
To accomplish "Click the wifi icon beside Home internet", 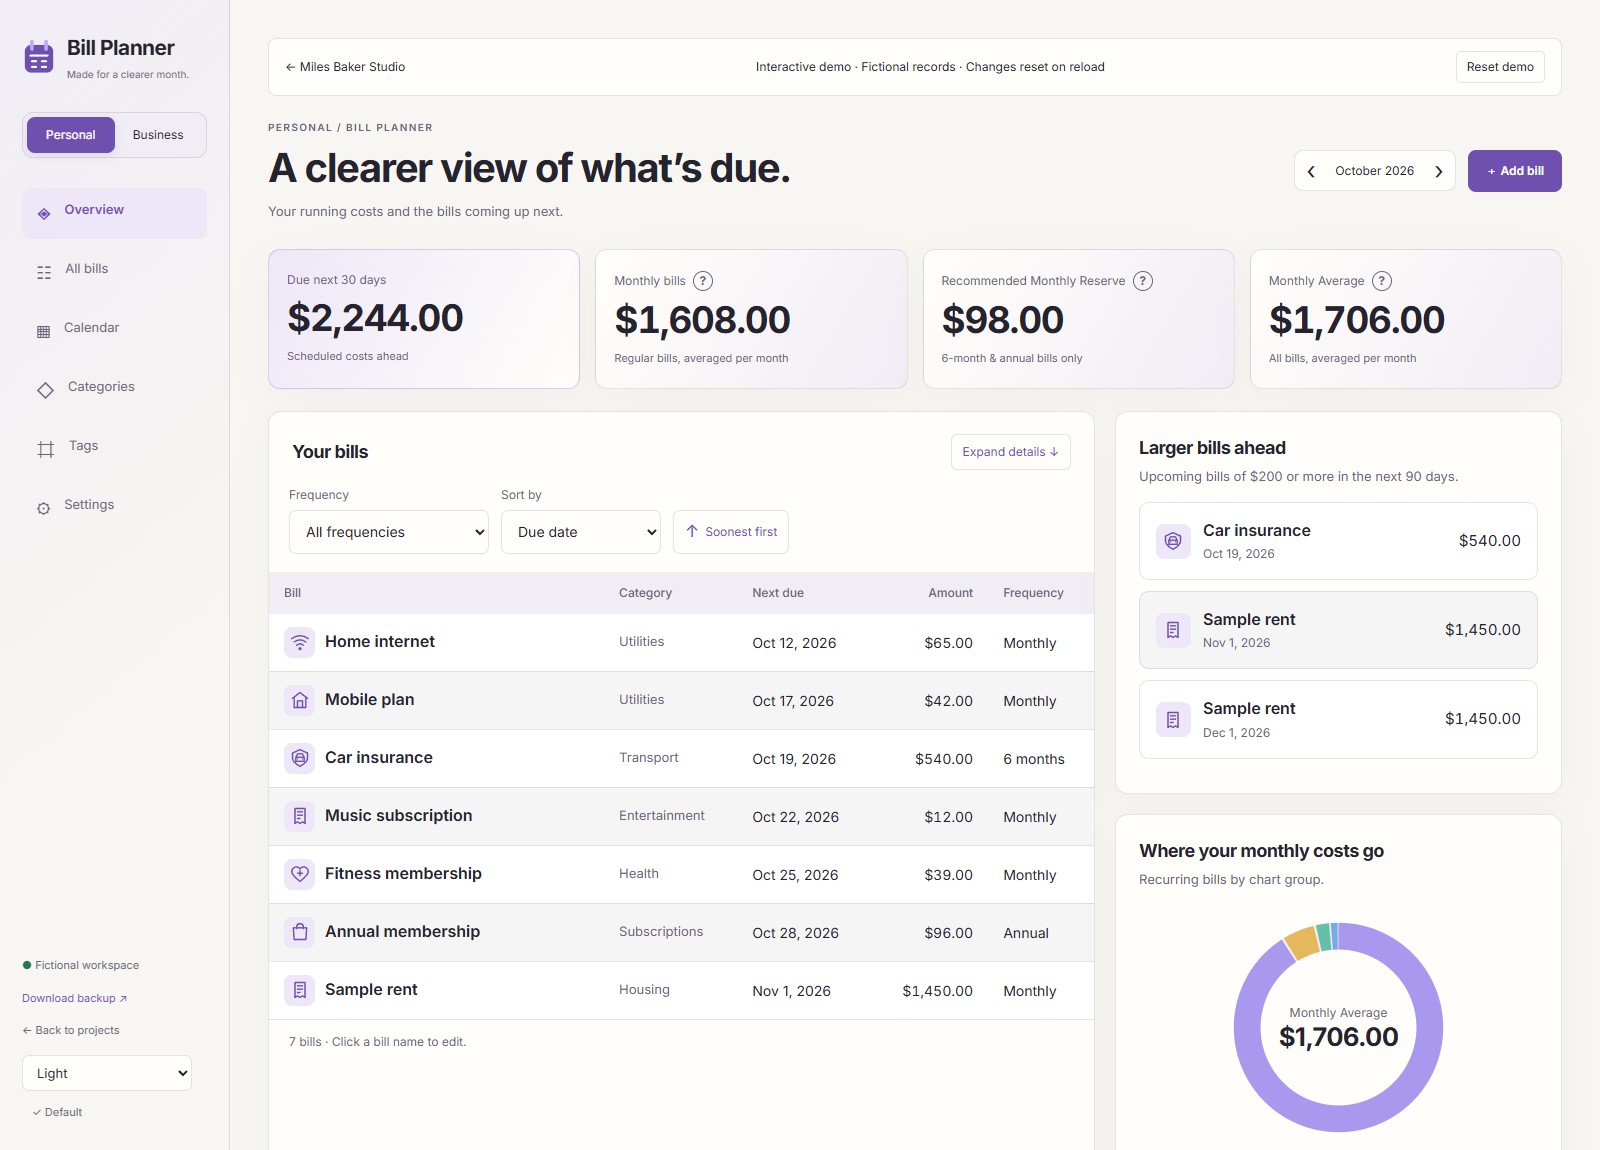I will (300, 642).
